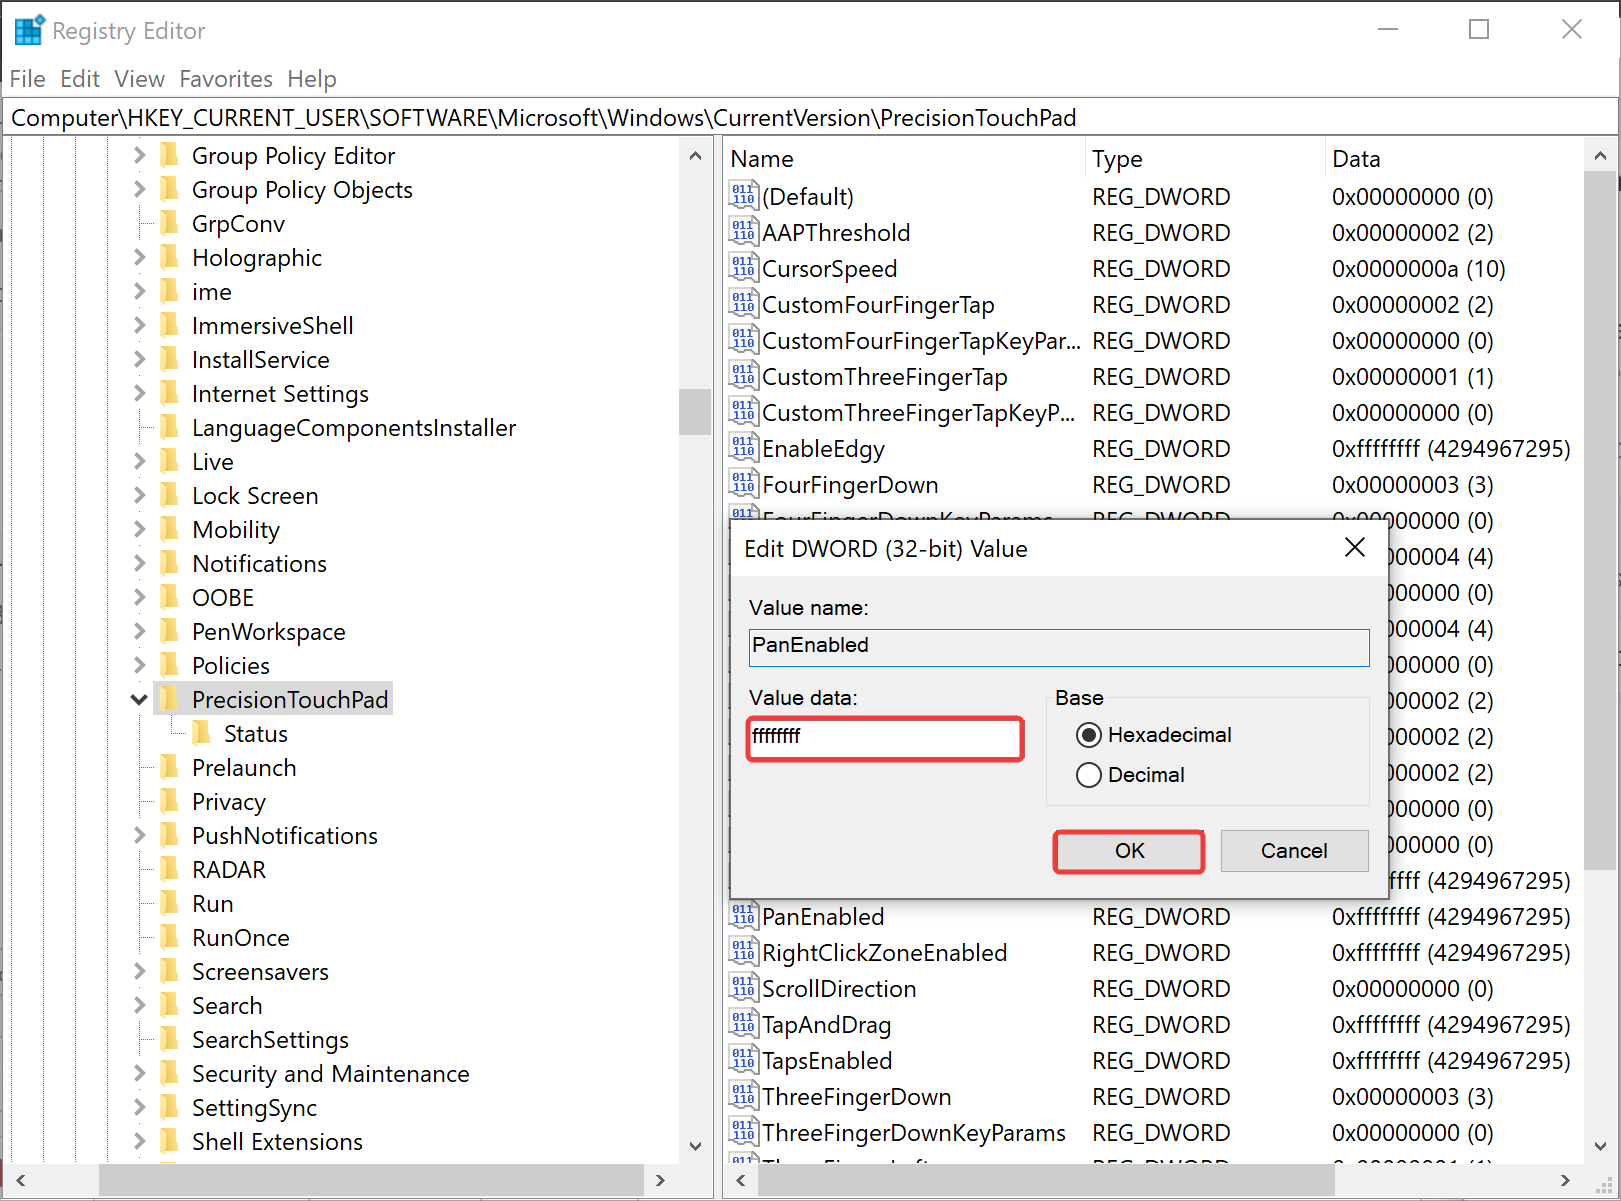Click the ThreeFingerDownKeyParams DWORD icon
1621x1201 pixels.
(743, 1132)
